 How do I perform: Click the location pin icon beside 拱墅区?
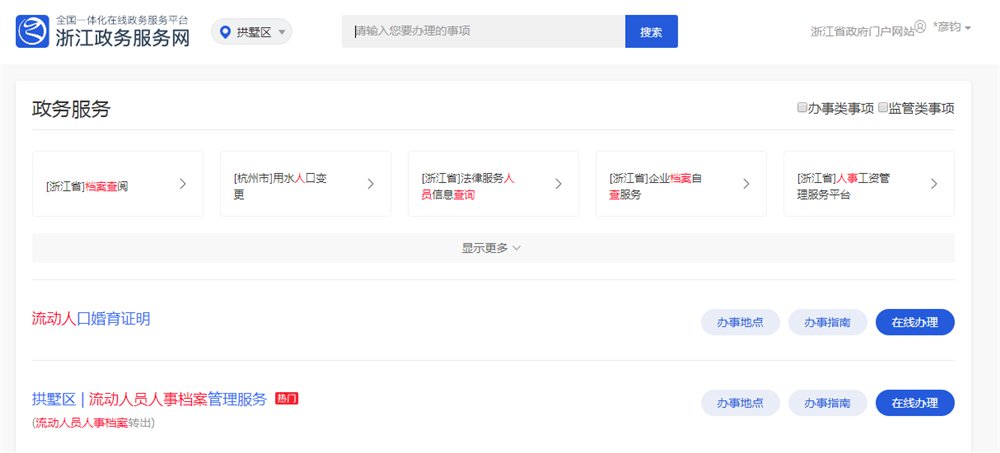[226, 32]
